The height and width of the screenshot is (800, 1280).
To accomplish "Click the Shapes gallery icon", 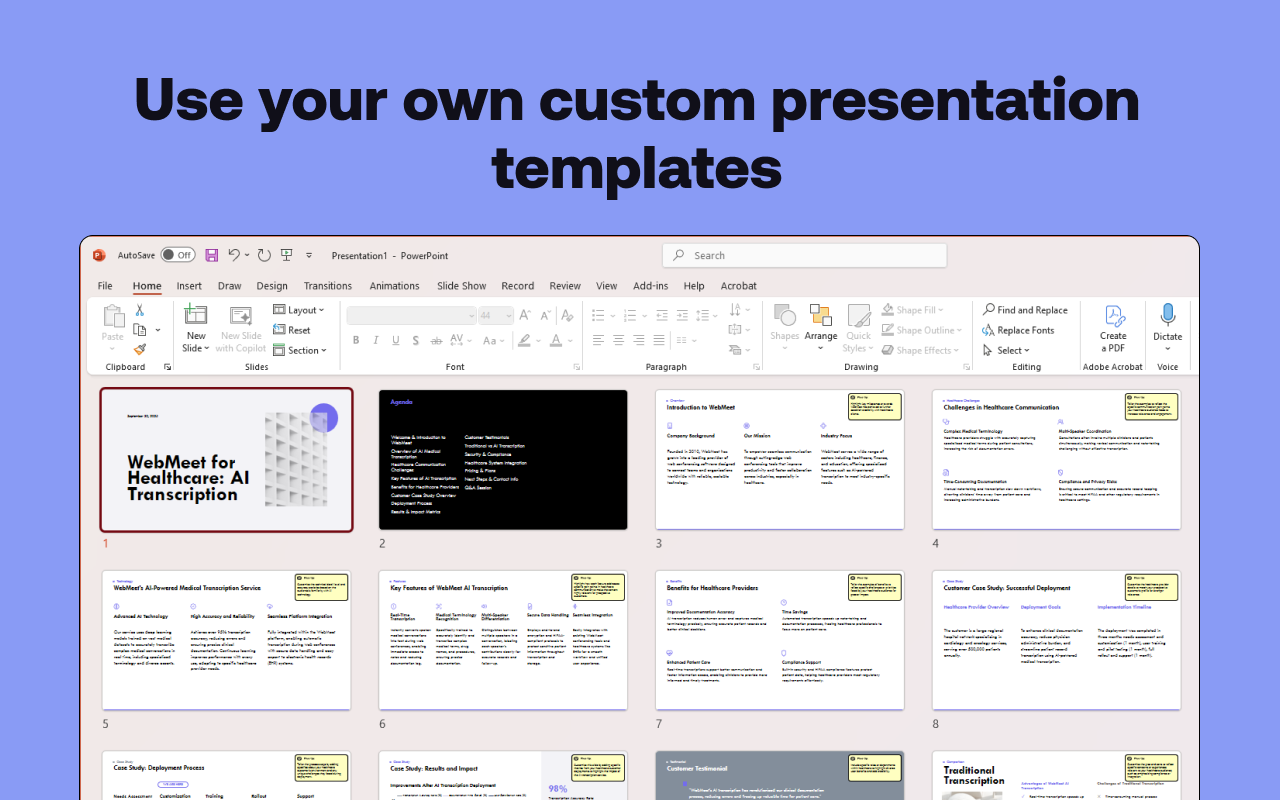I will point(784,318).
